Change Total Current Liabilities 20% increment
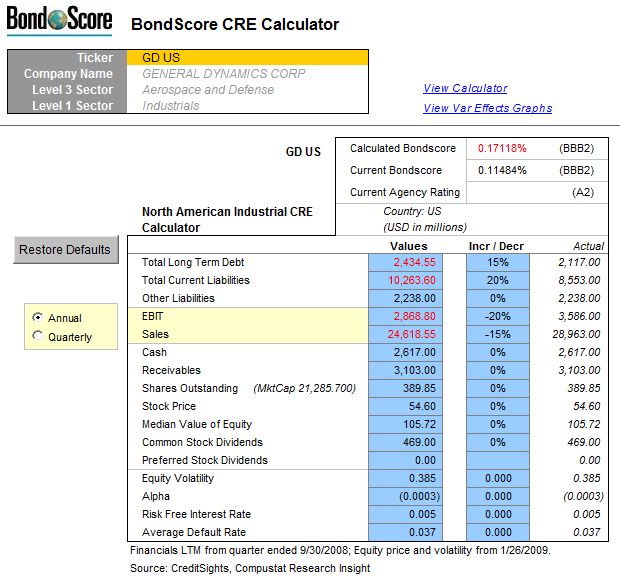620x578 pixels. [x=498, y=280]
